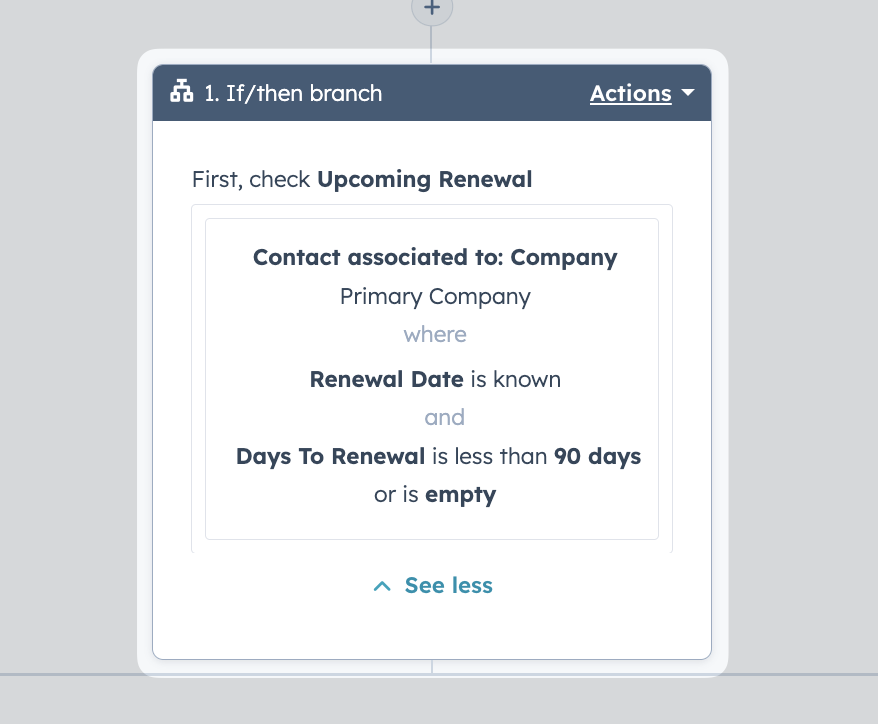Expand the caret beside Actions

pos(688,92)
